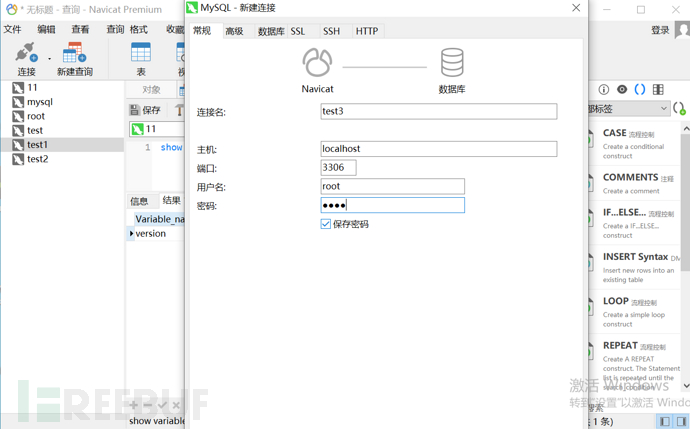Viewport: 690px width, 429px height.
Task: Click the Navicat Premium app icon in the title bar
Action: pos(12,9)
